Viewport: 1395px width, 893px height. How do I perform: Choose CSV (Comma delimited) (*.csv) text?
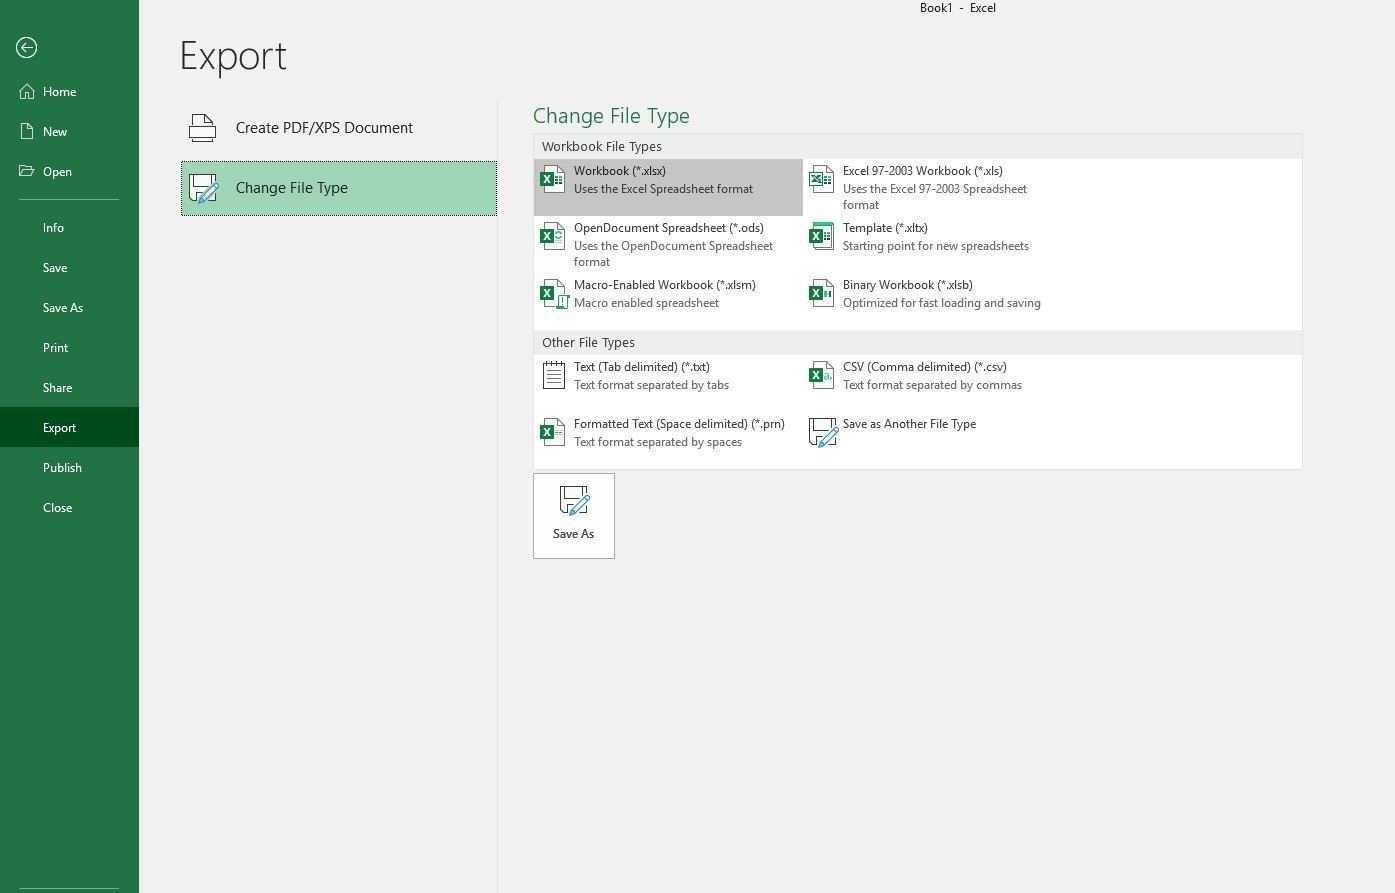[x=925, y=367]
